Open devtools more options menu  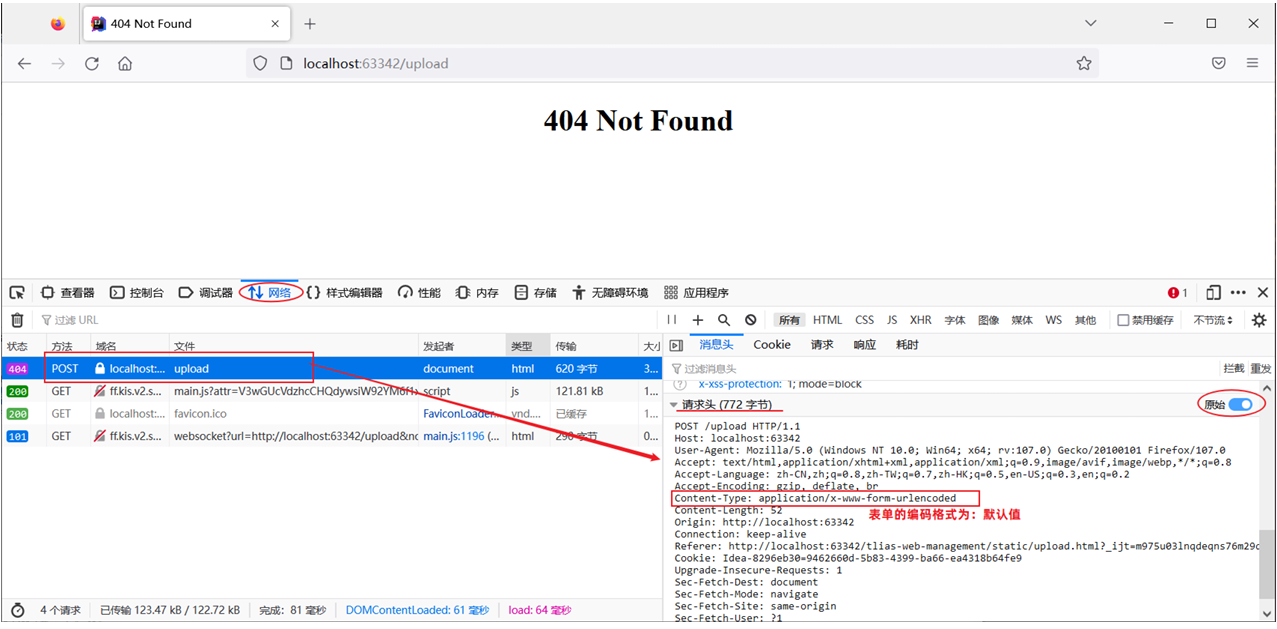click(1238, 293)
